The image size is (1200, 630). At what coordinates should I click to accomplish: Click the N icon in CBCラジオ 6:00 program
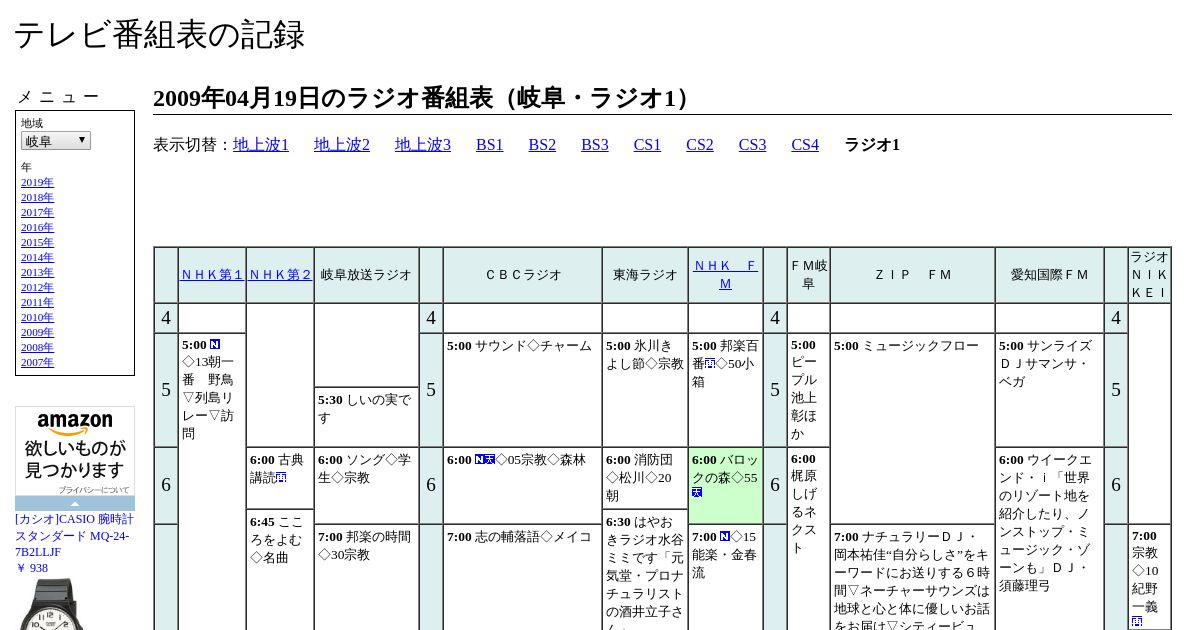[x=480, y=460]
